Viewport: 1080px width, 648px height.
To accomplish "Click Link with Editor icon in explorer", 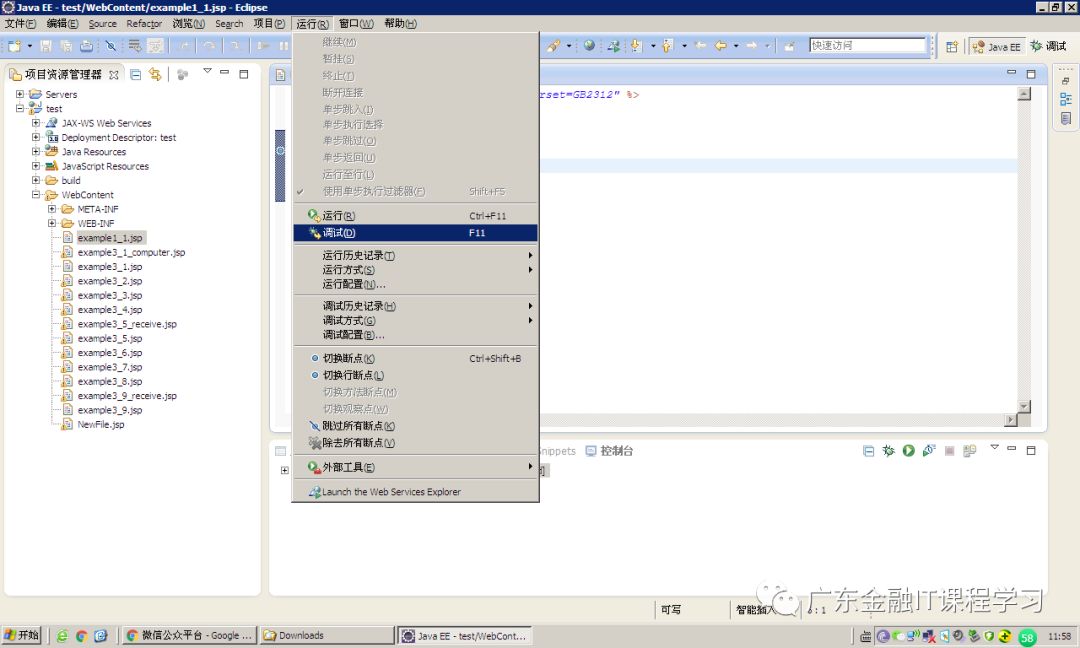I will [x=156, y=74].
